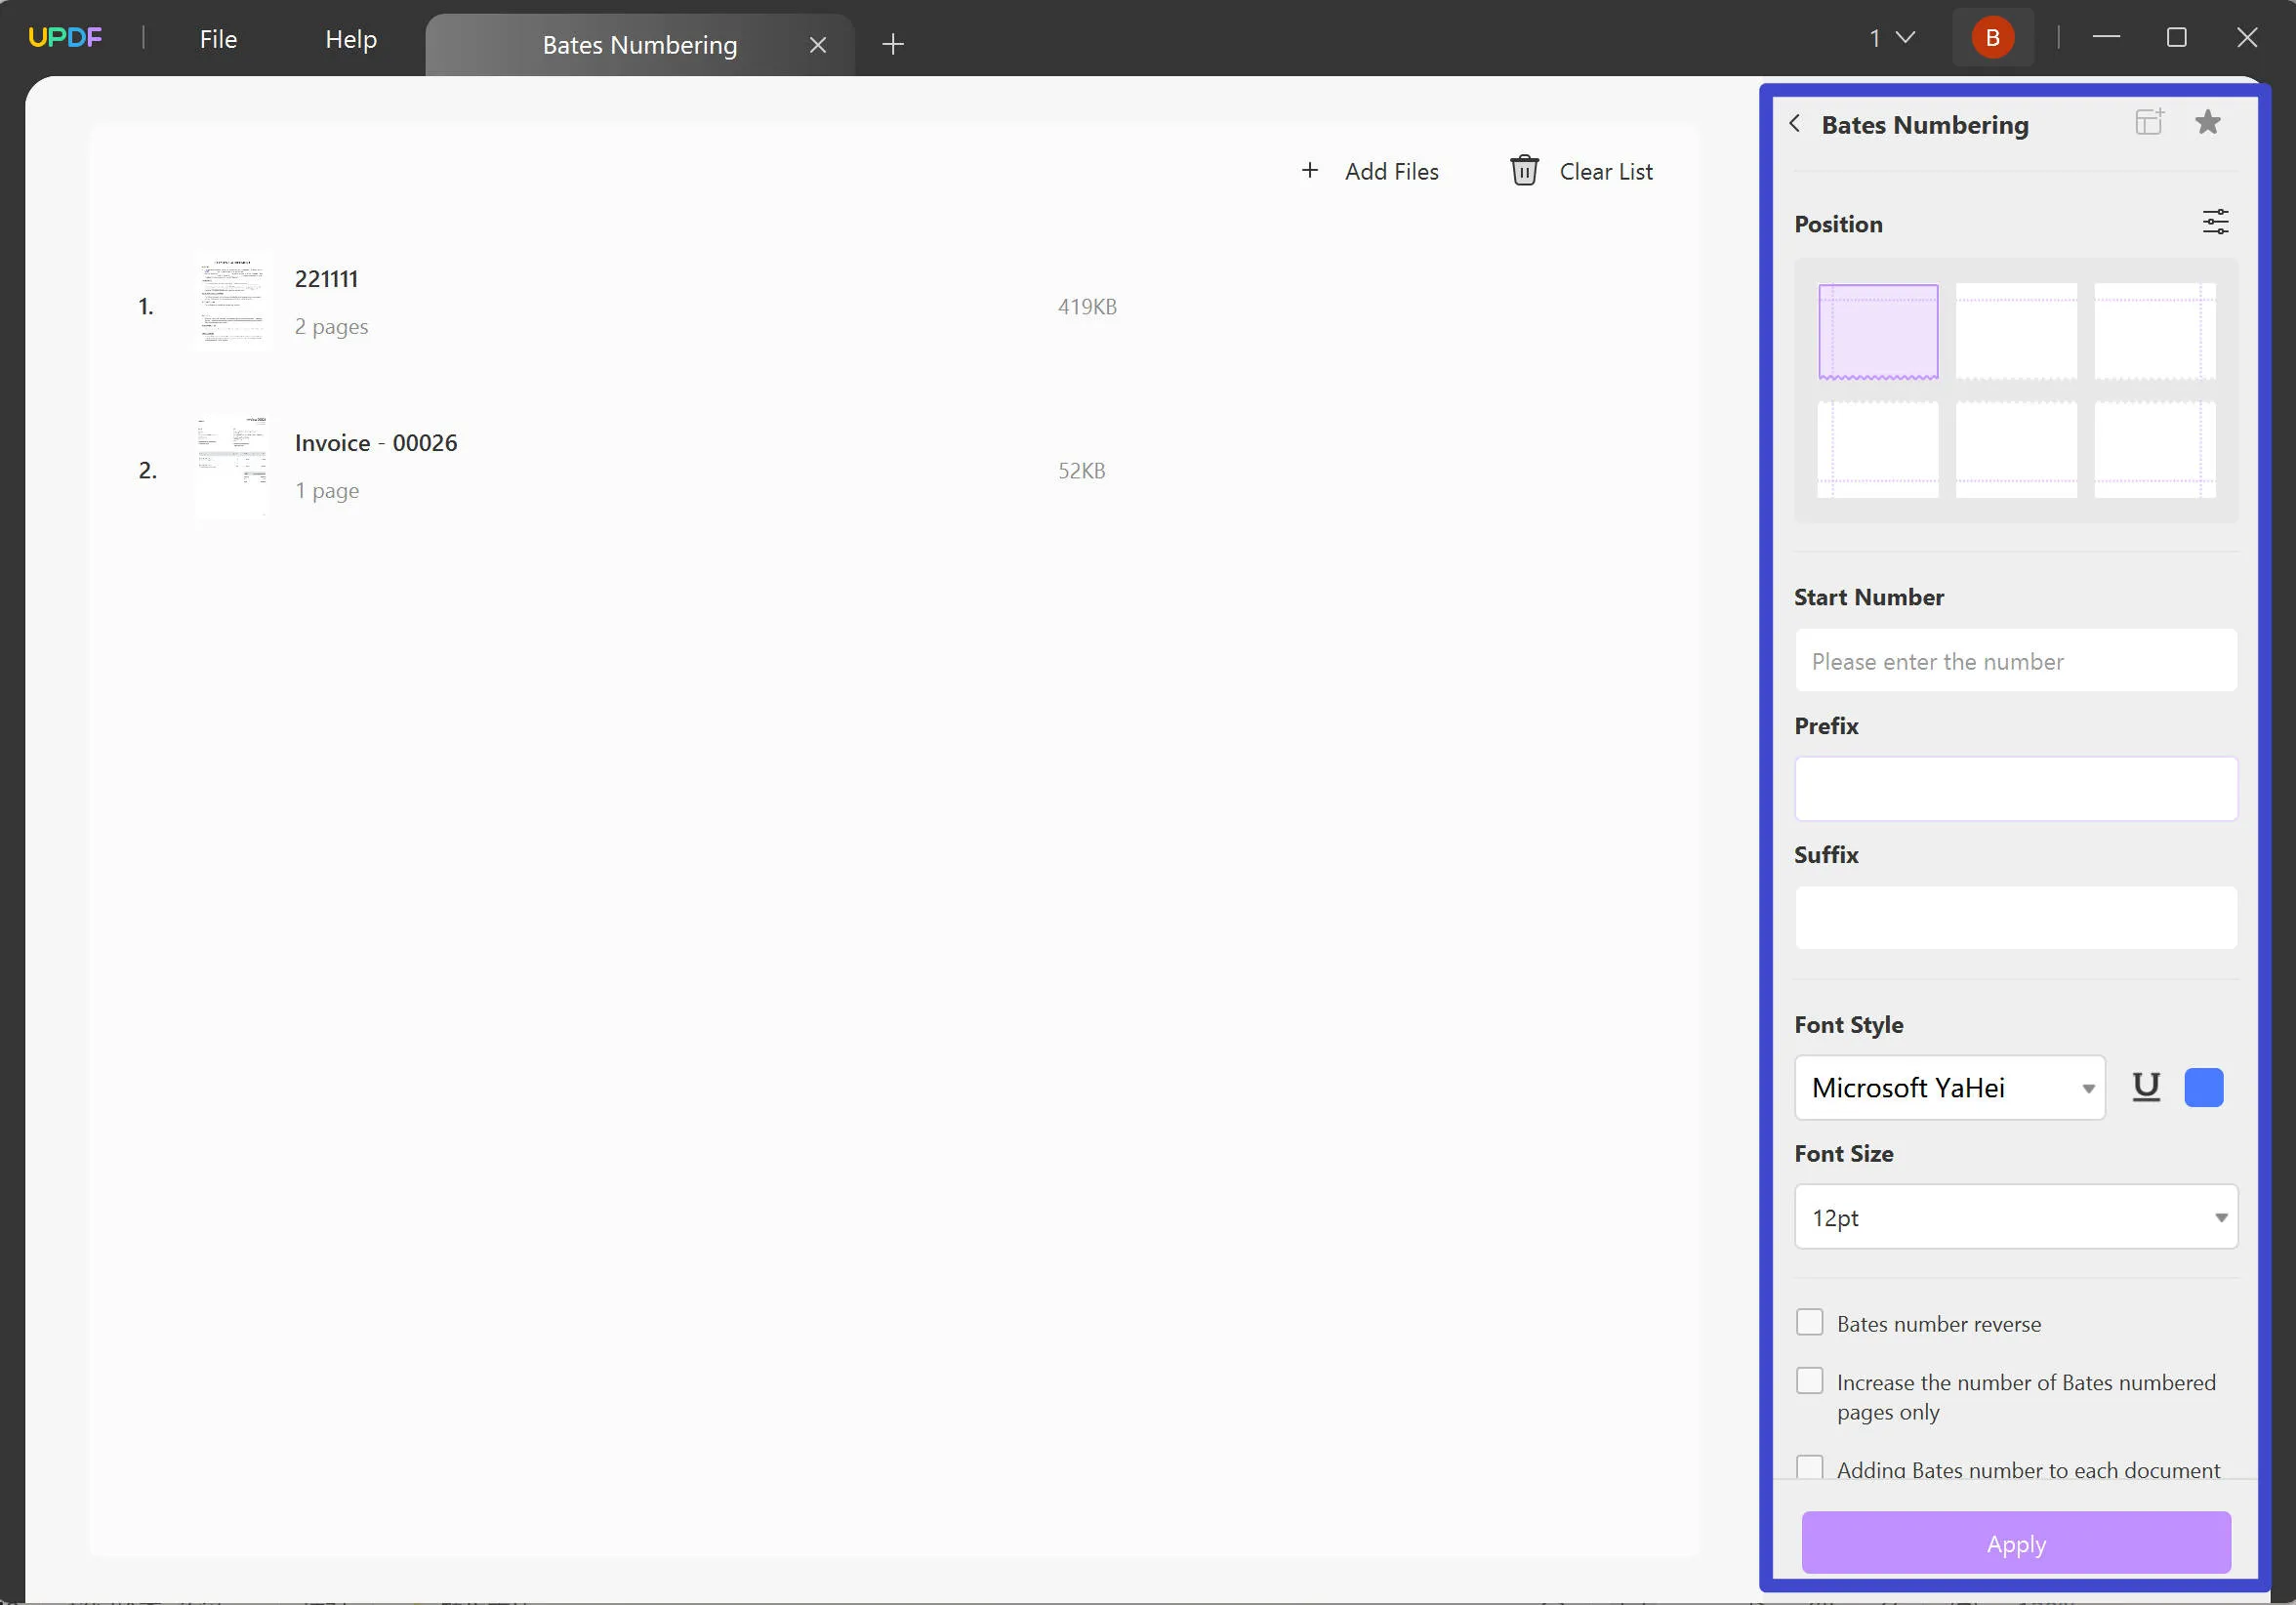Click the Apply button
The height and width of the screenshot is (1605, 2296).
click(x=2017, y=1543)
